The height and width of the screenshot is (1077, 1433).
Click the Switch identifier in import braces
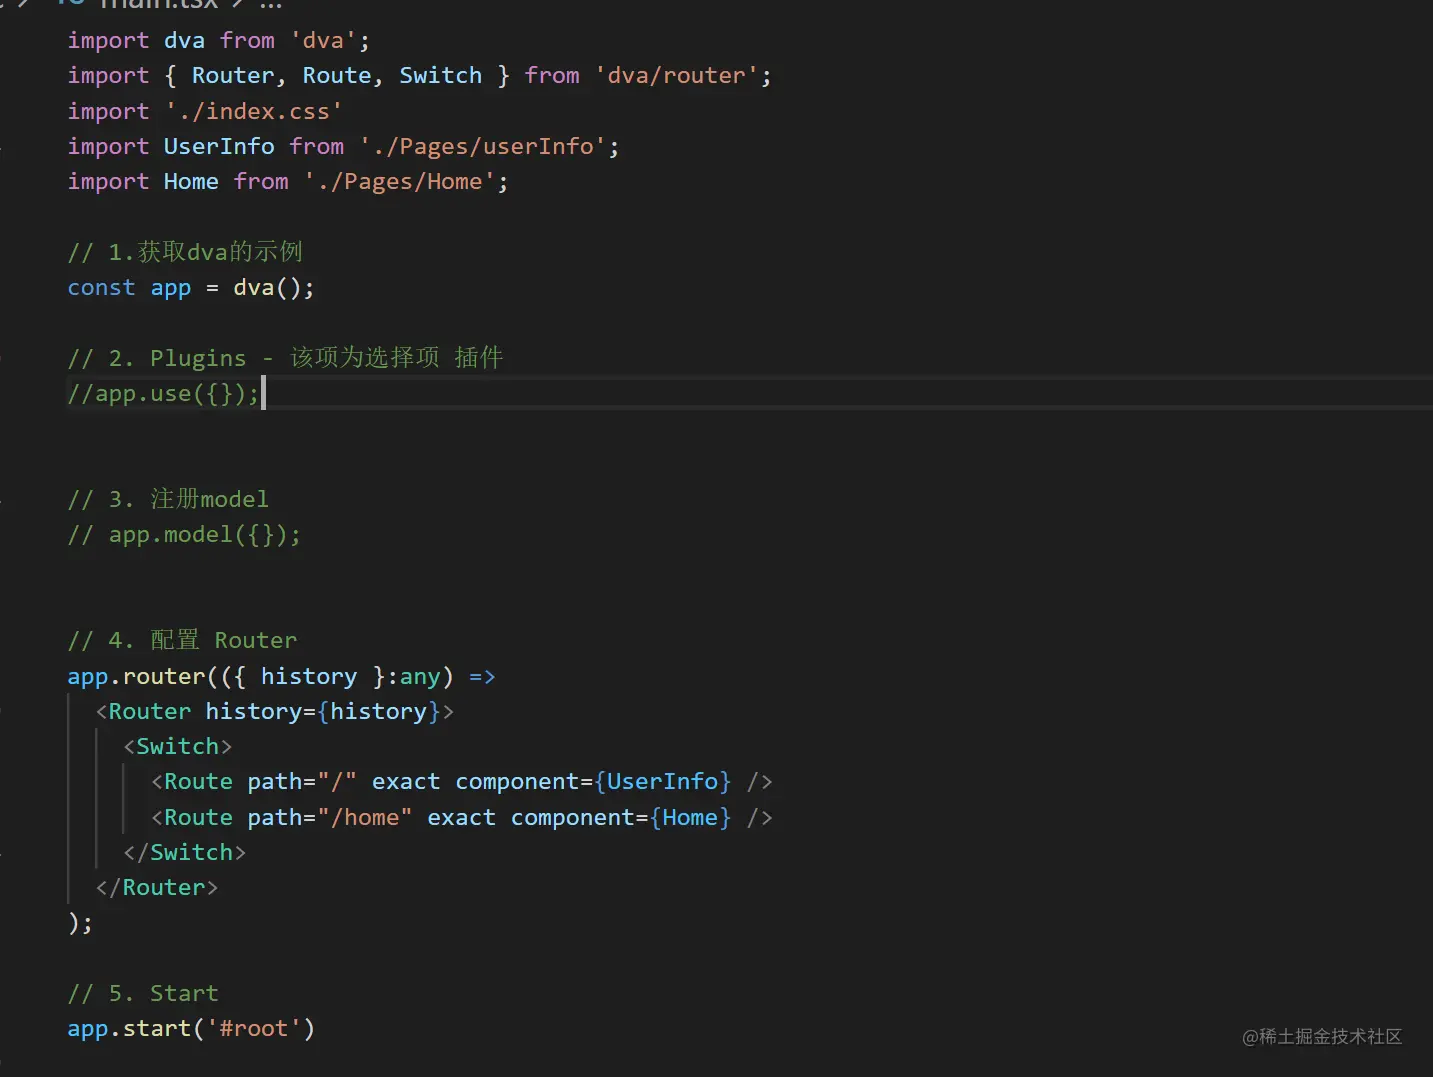click(440, 75)
